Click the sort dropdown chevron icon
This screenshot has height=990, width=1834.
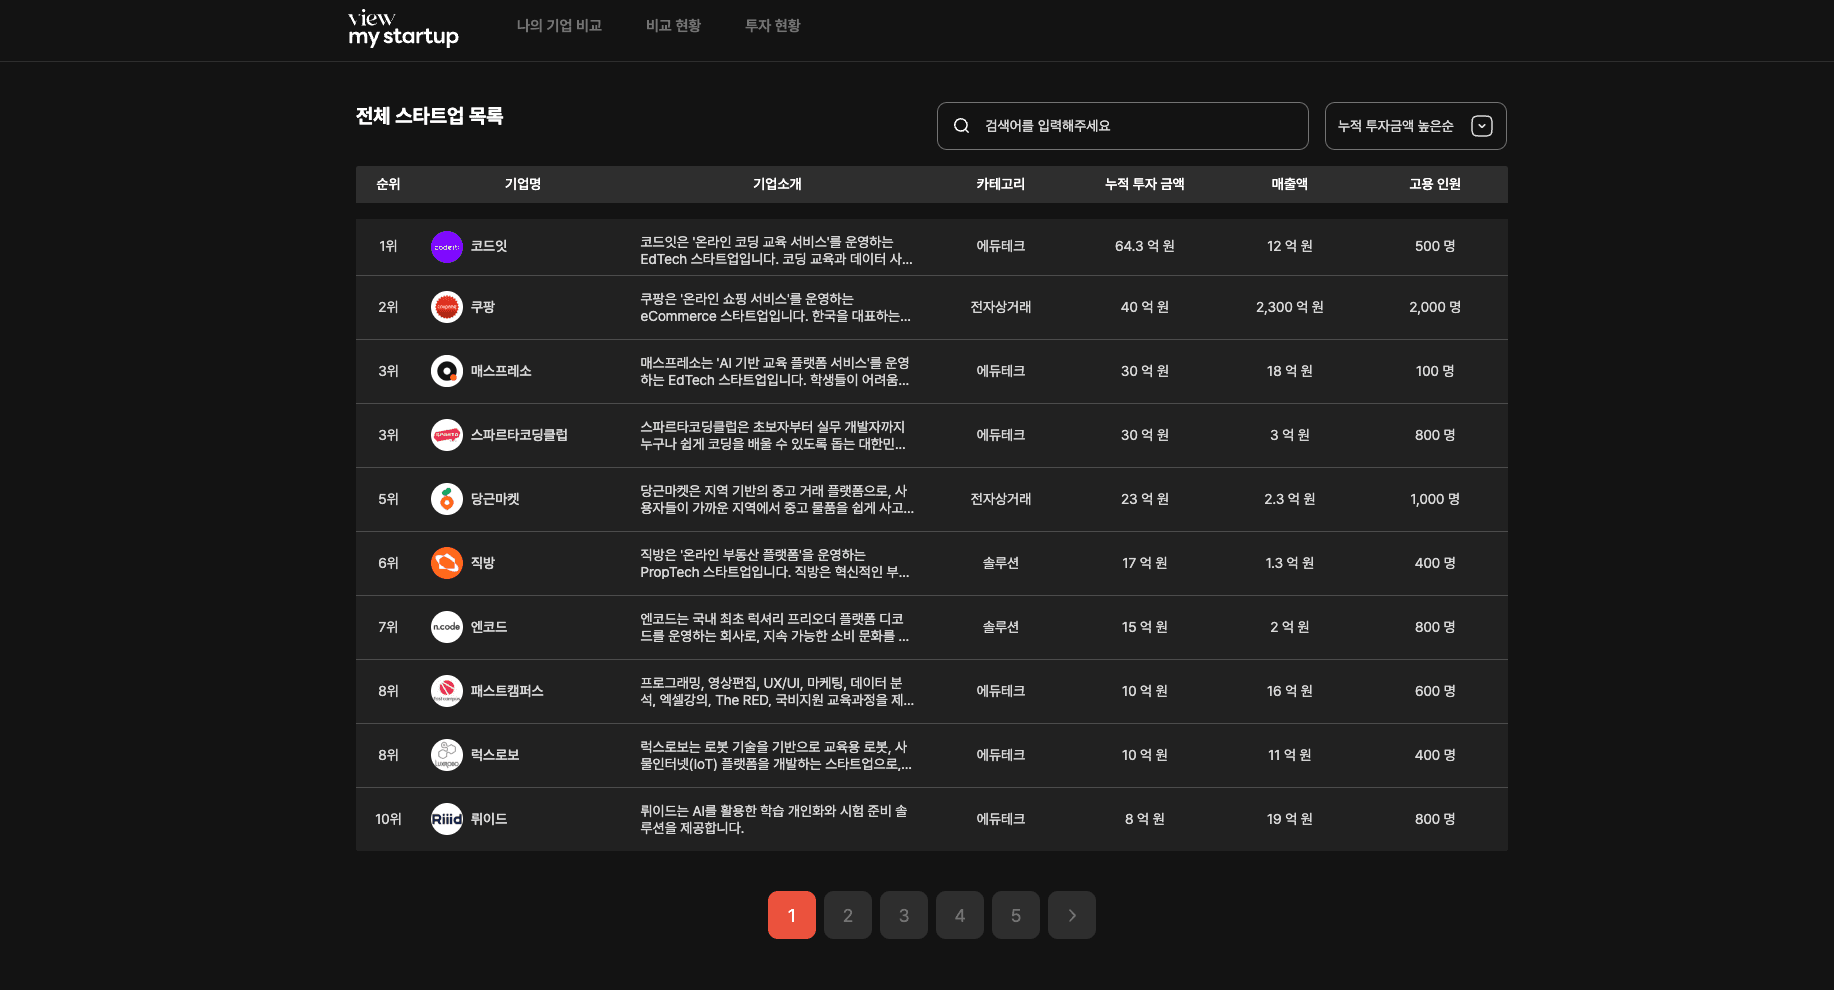click(x=1482, y=126)
